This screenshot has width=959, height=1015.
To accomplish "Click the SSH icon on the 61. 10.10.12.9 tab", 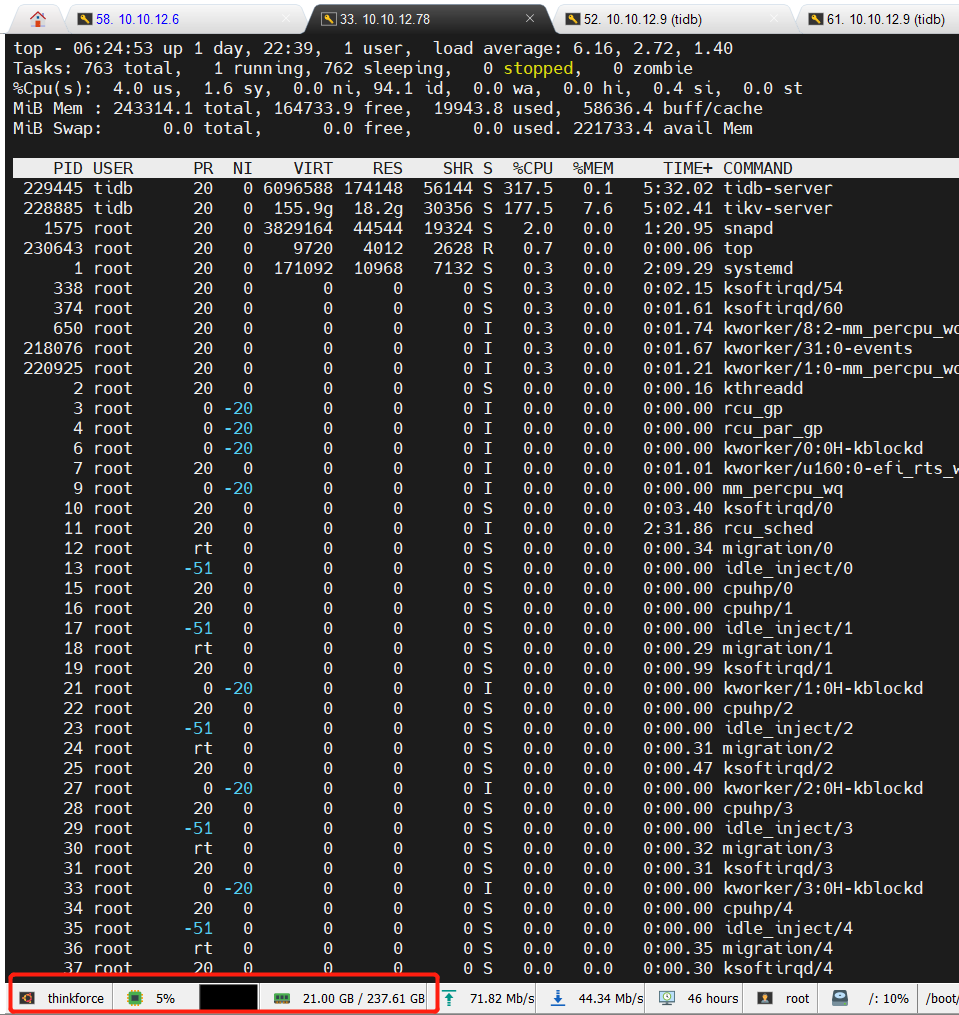I will 815,19.
